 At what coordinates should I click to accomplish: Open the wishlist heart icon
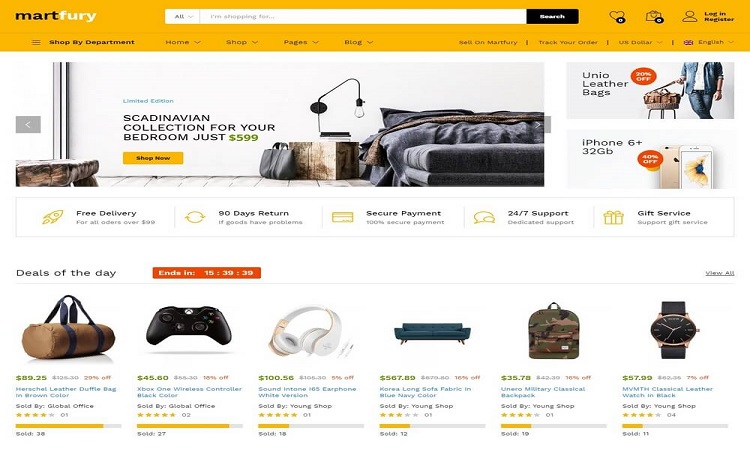(x=617, y=16)
